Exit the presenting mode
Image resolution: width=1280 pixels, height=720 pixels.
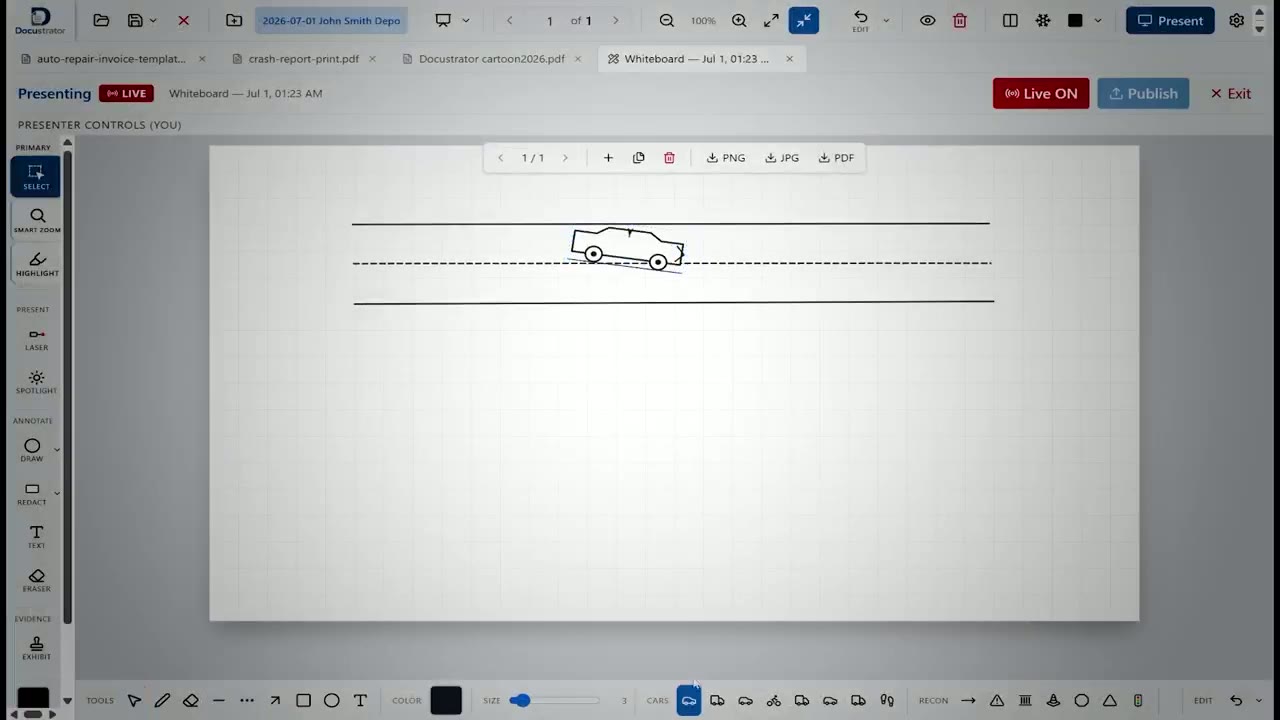[1231, 93]
